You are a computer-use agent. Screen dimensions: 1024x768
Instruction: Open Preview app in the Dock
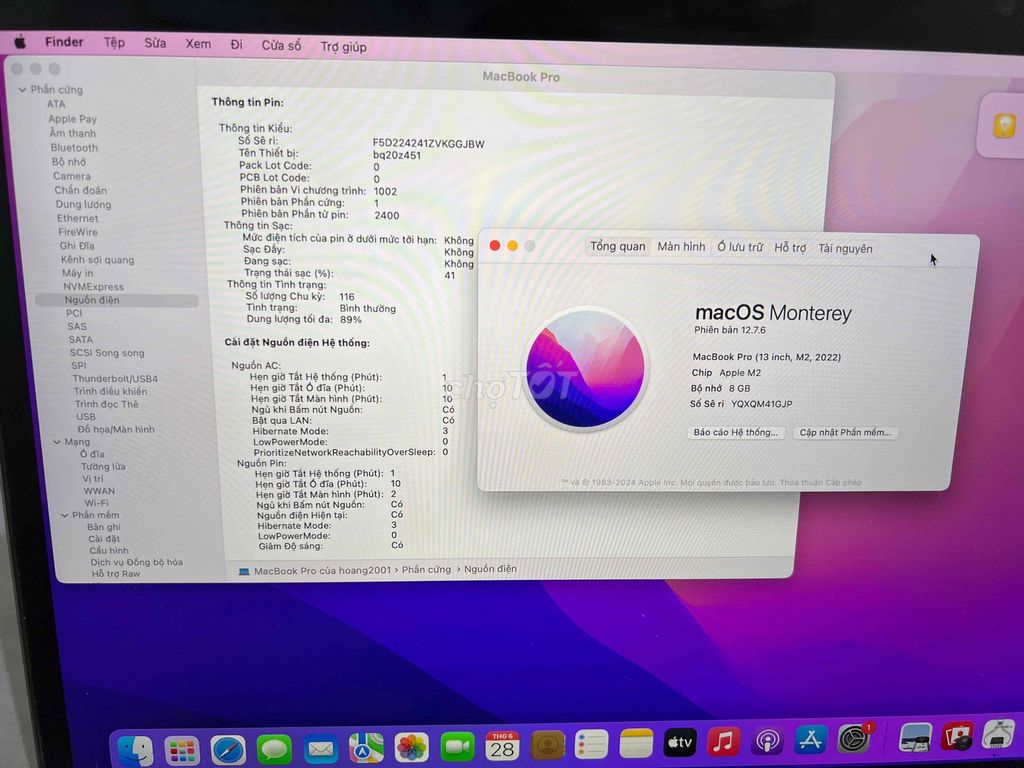coord(915,737)
